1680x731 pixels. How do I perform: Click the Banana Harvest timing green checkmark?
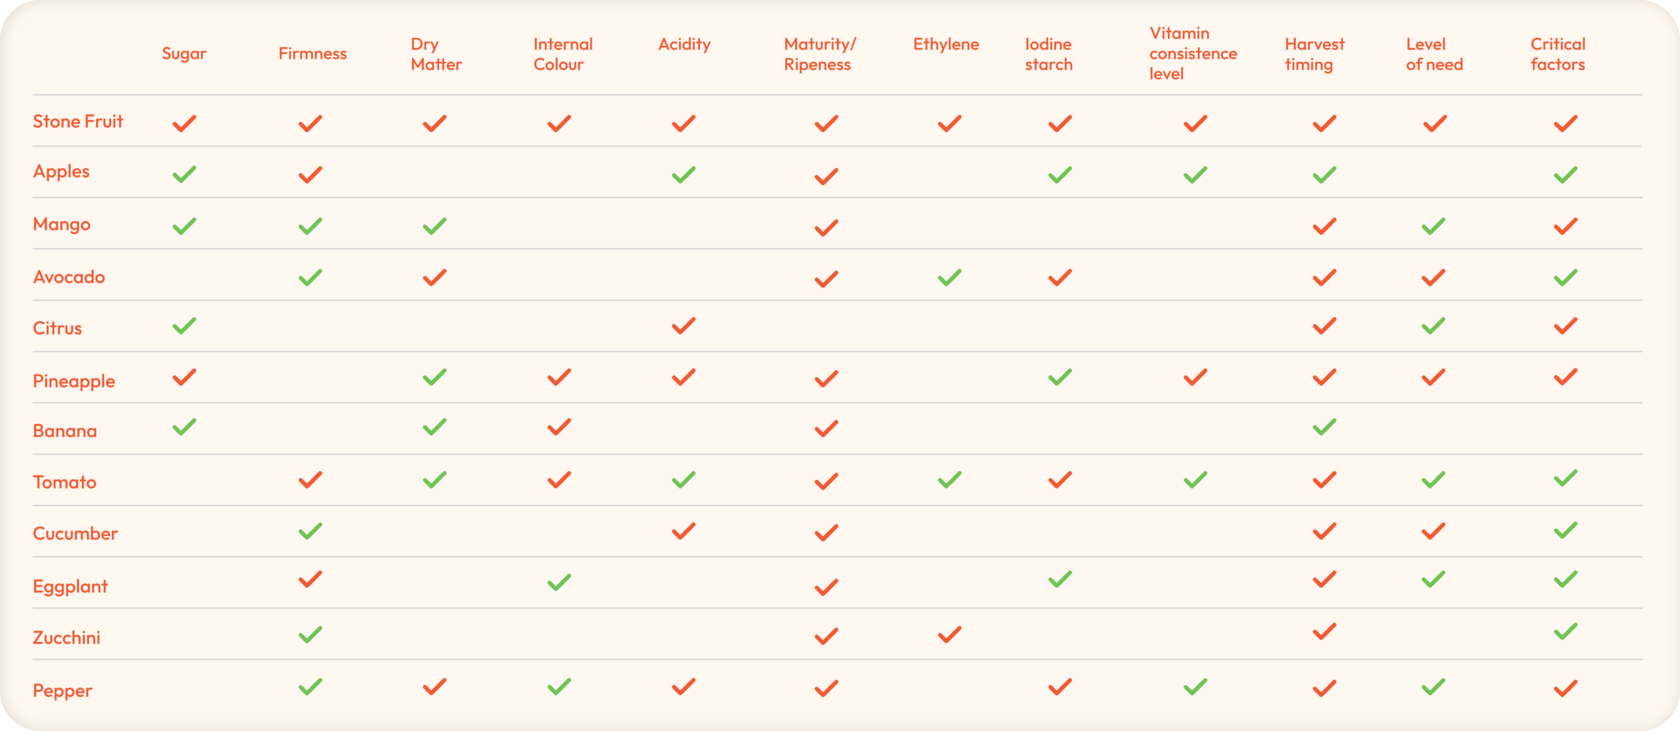click(1324, 427)
